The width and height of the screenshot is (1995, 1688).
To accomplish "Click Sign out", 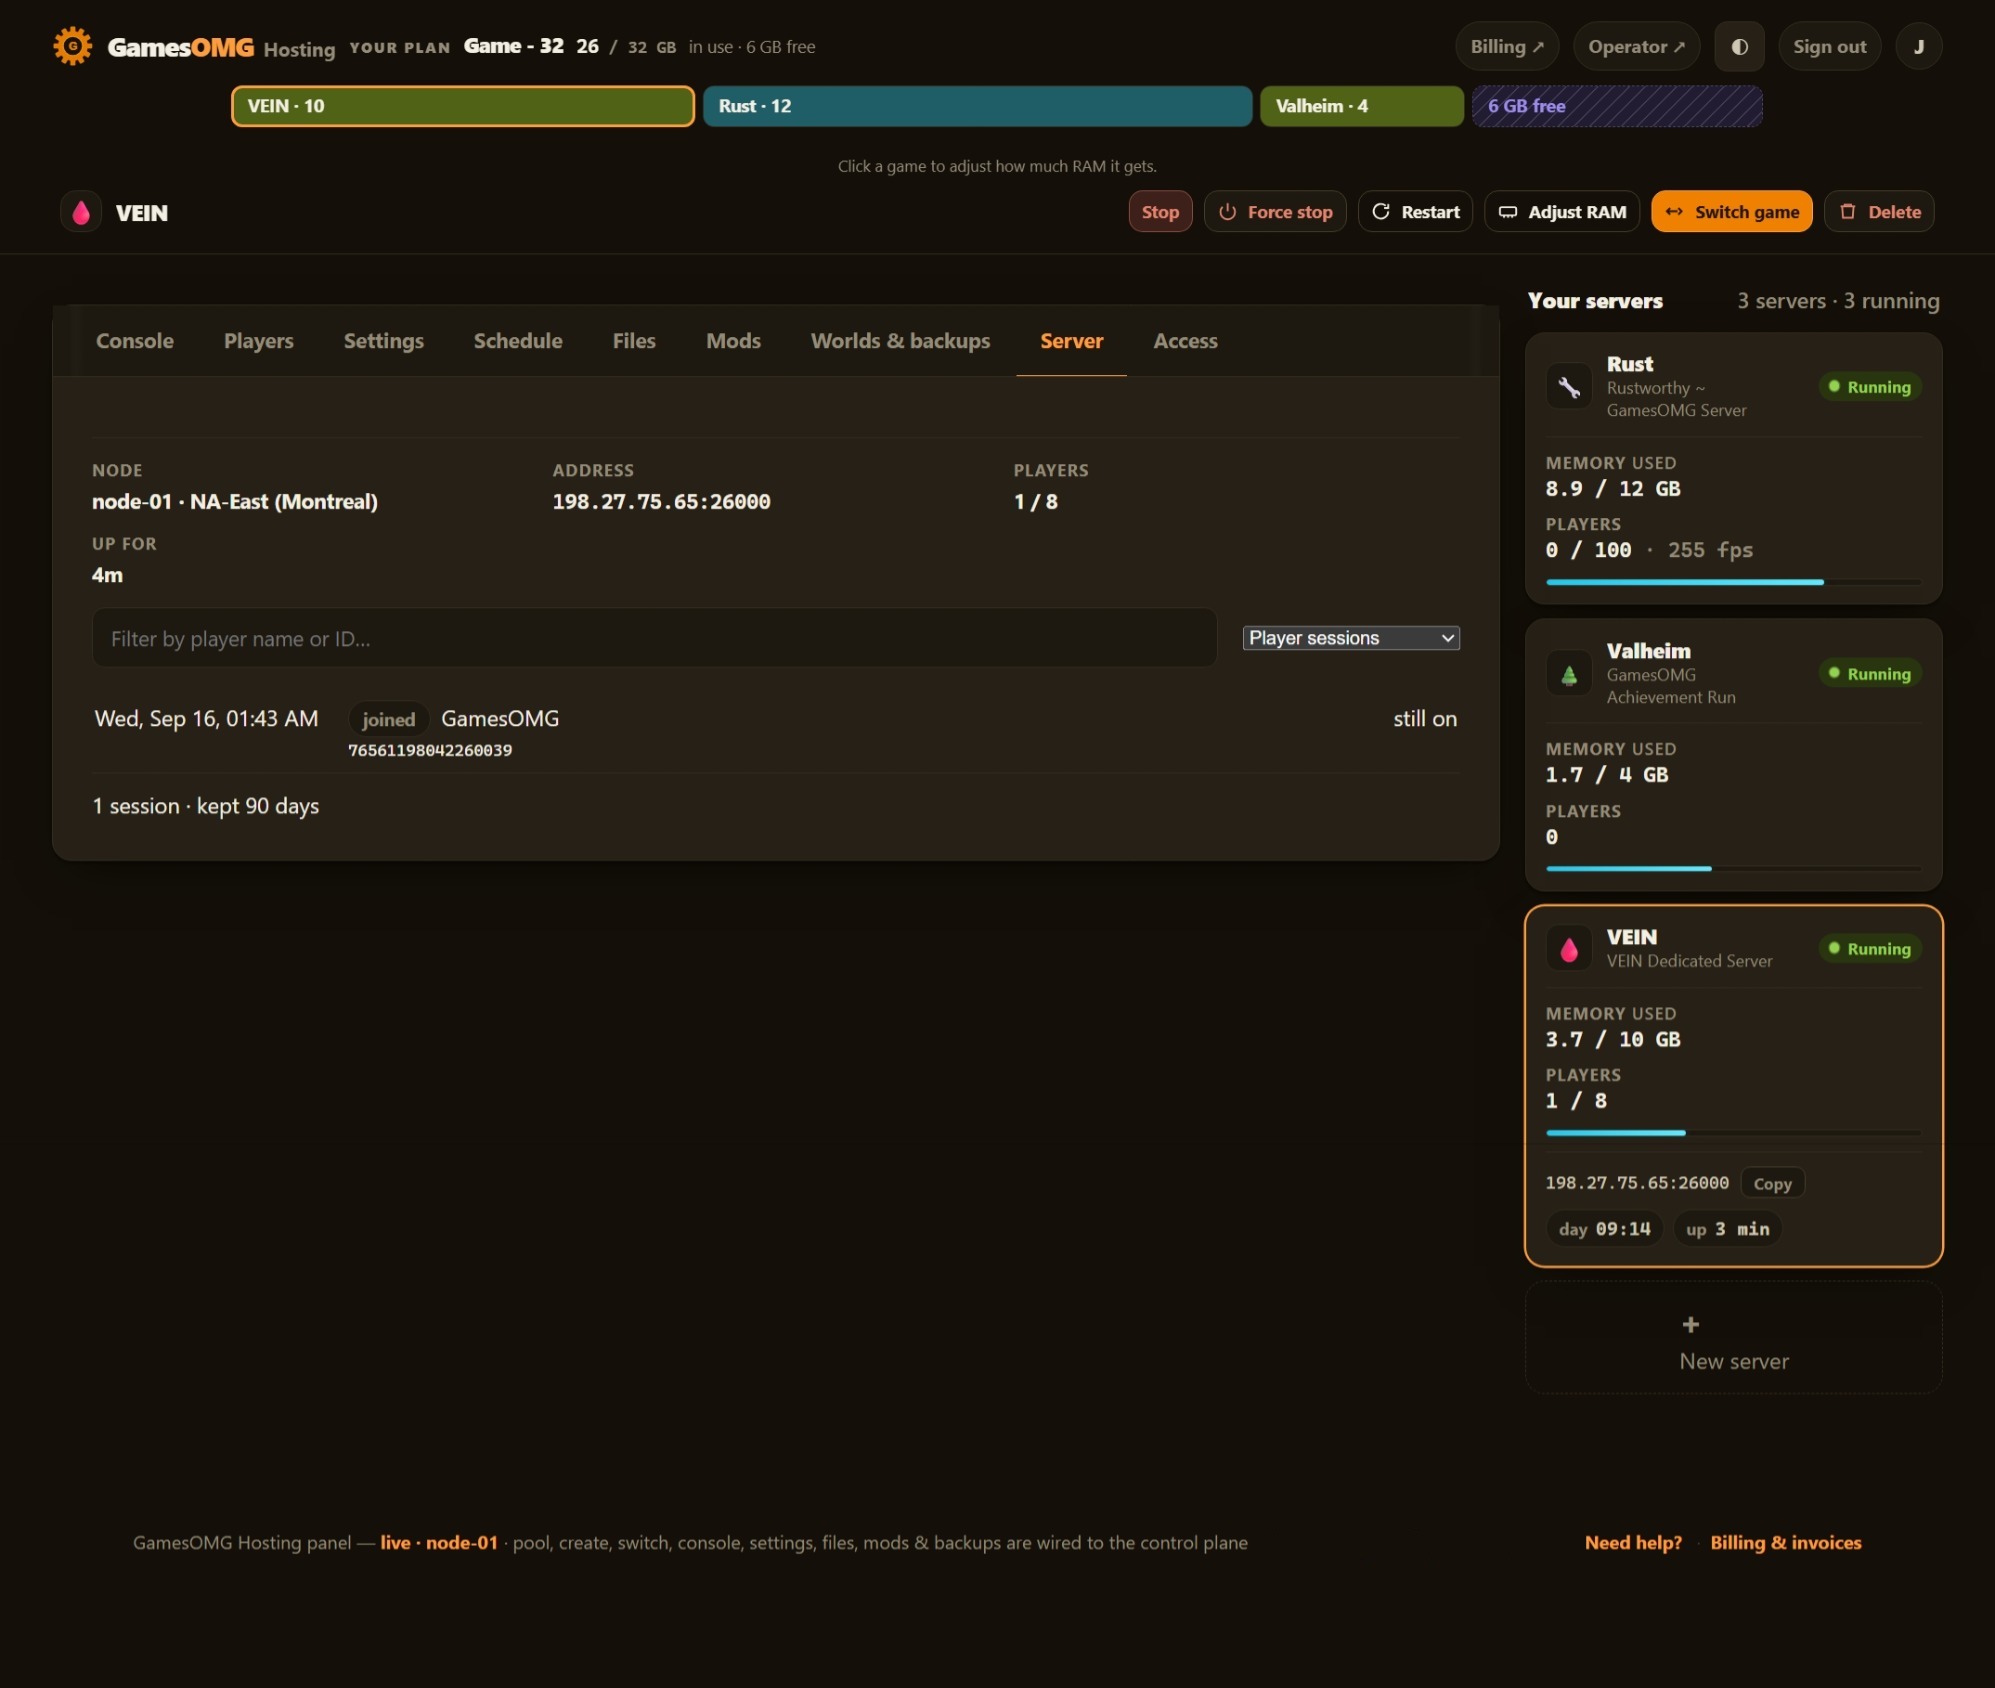I will click(1829, 47).
